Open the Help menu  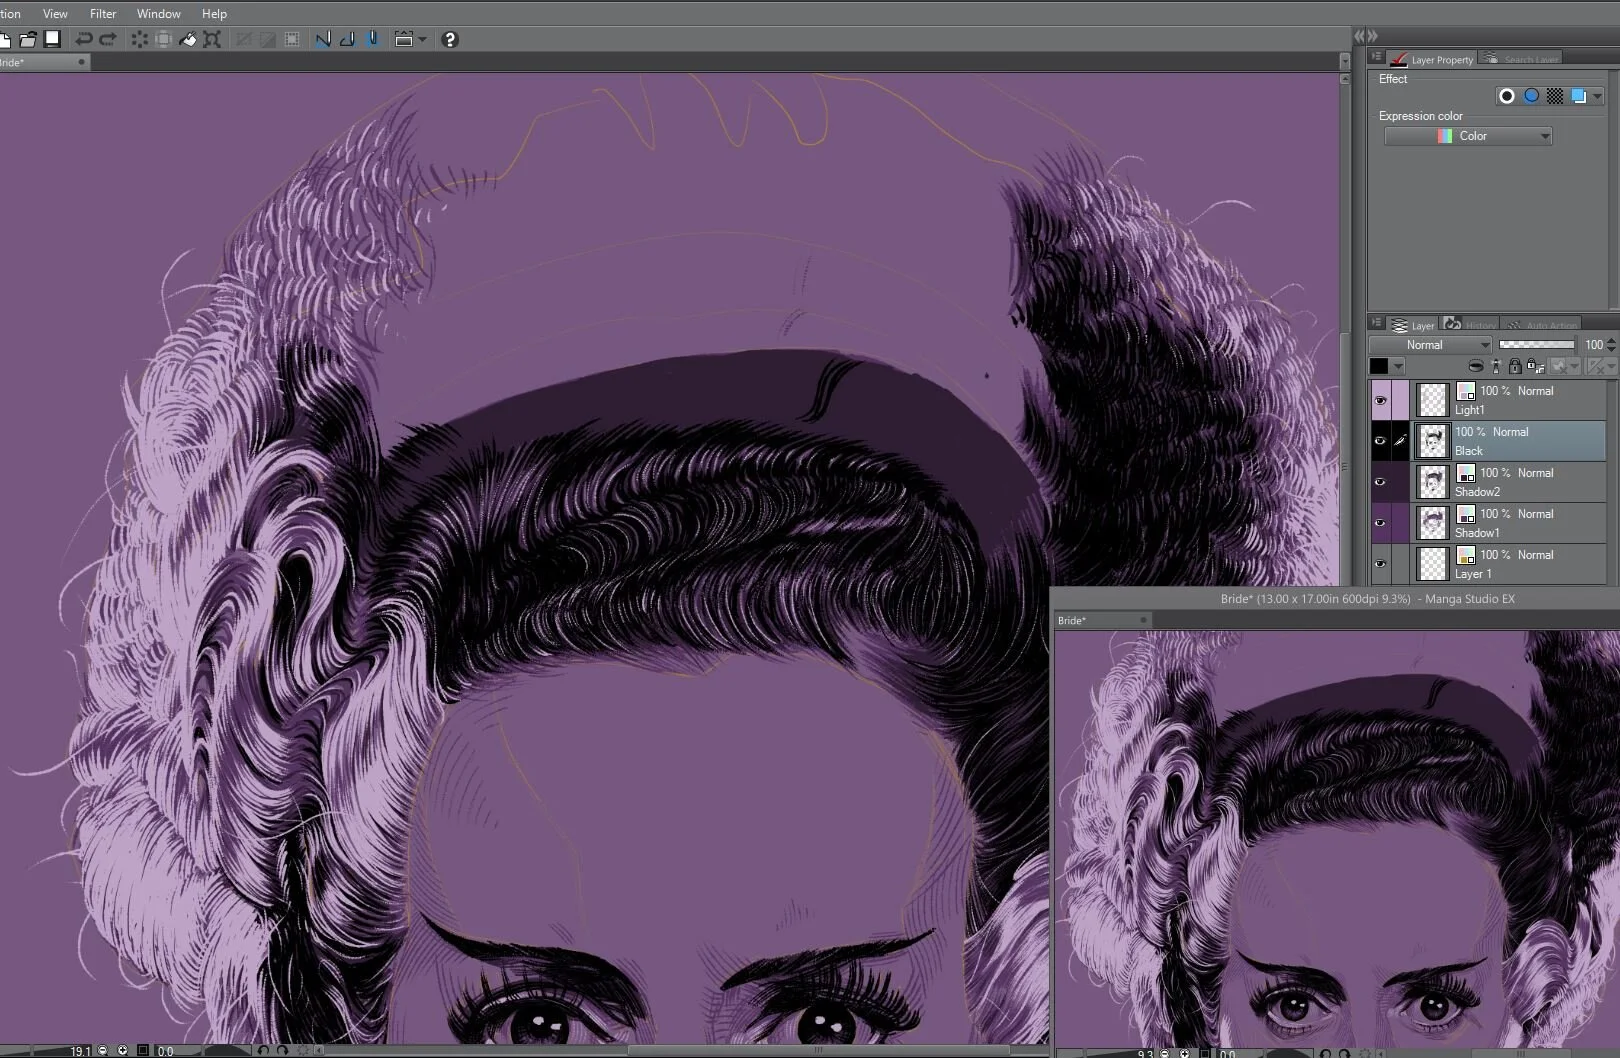214,13
